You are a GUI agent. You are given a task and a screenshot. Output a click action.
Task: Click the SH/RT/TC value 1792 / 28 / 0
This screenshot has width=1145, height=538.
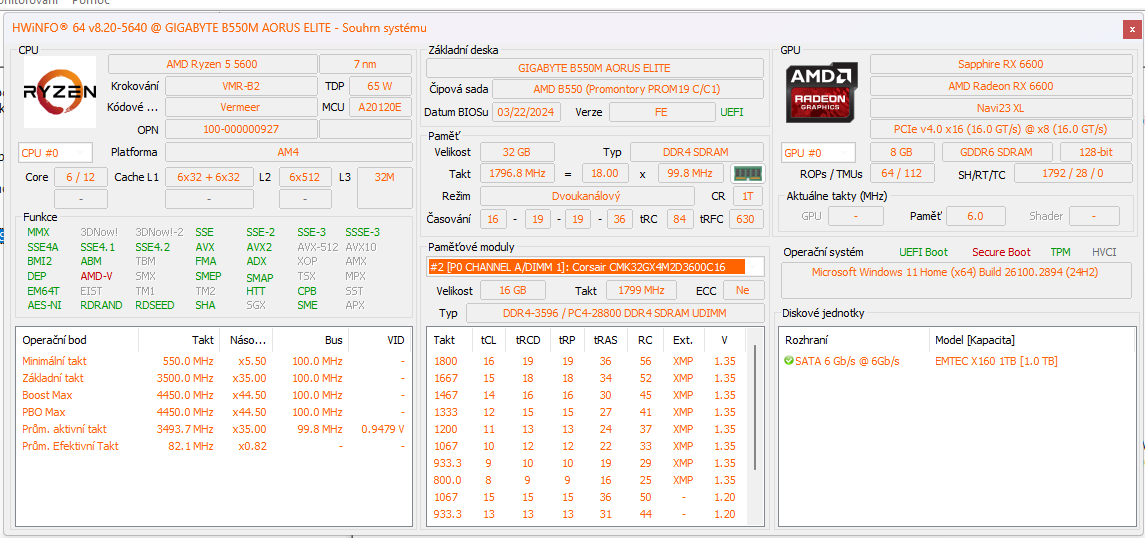[1073, 174]
